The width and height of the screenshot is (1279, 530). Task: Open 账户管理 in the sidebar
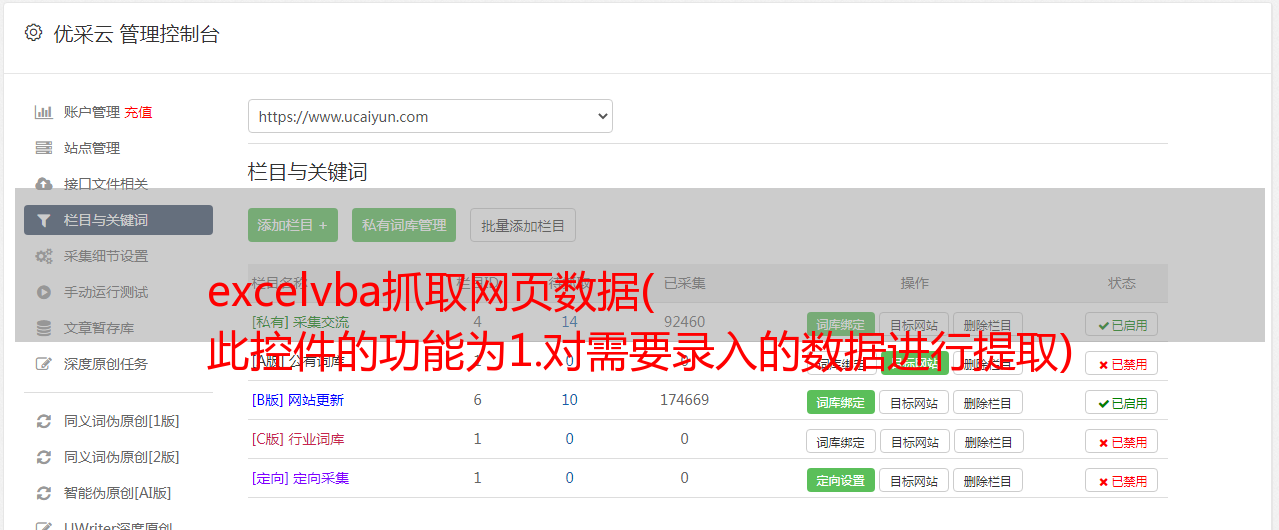(92, 112)
